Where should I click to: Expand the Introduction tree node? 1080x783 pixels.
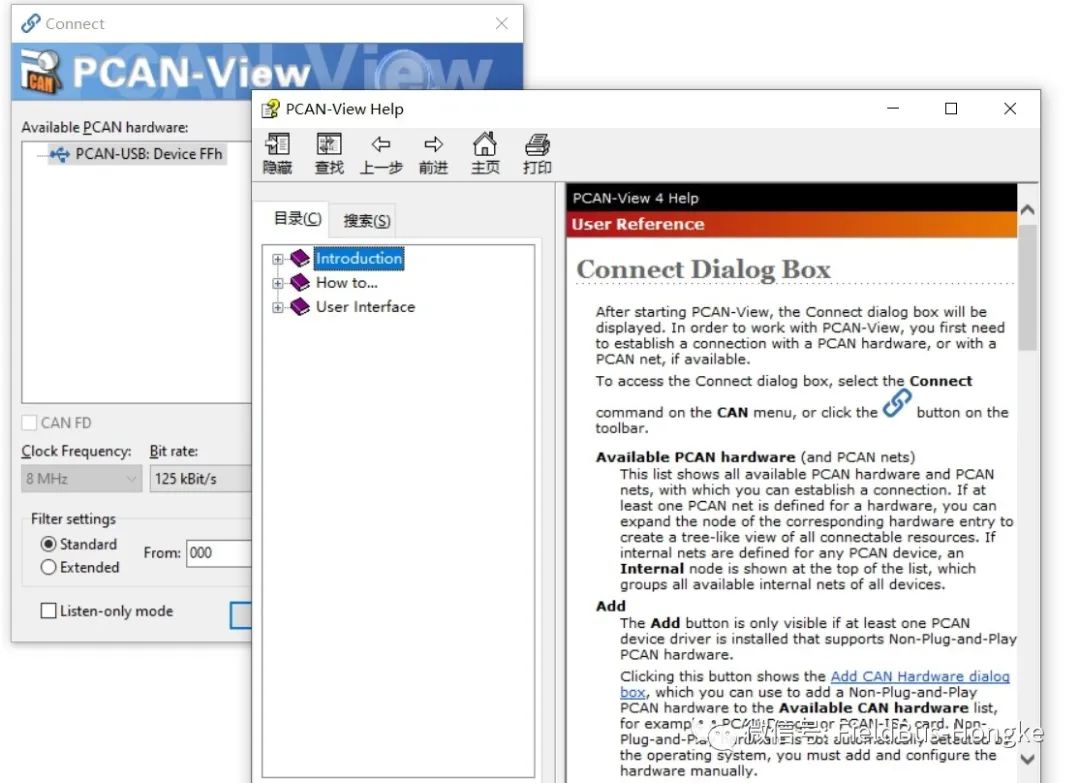278,259
